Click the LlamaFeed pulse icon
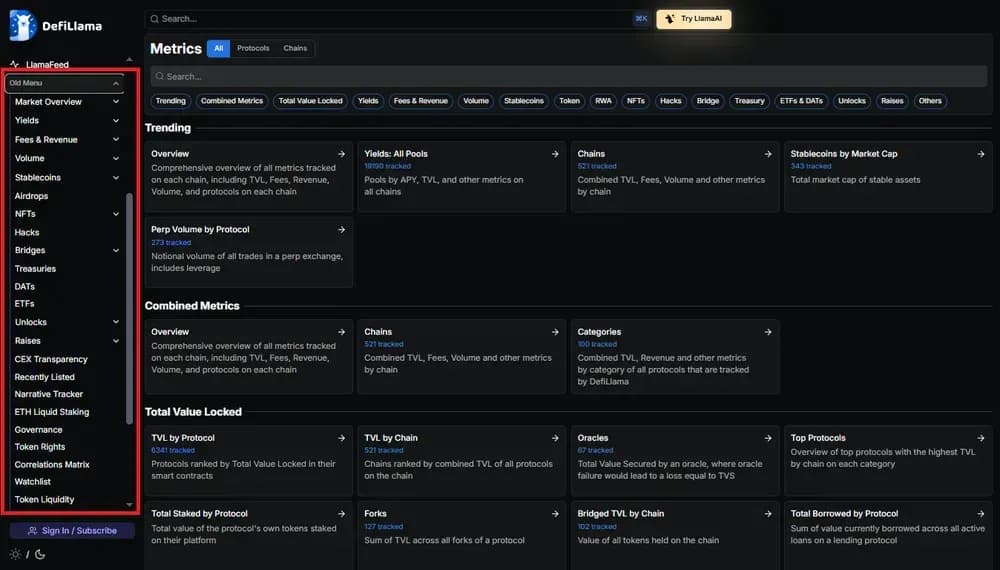1000x570 pixels. (14, 65)
